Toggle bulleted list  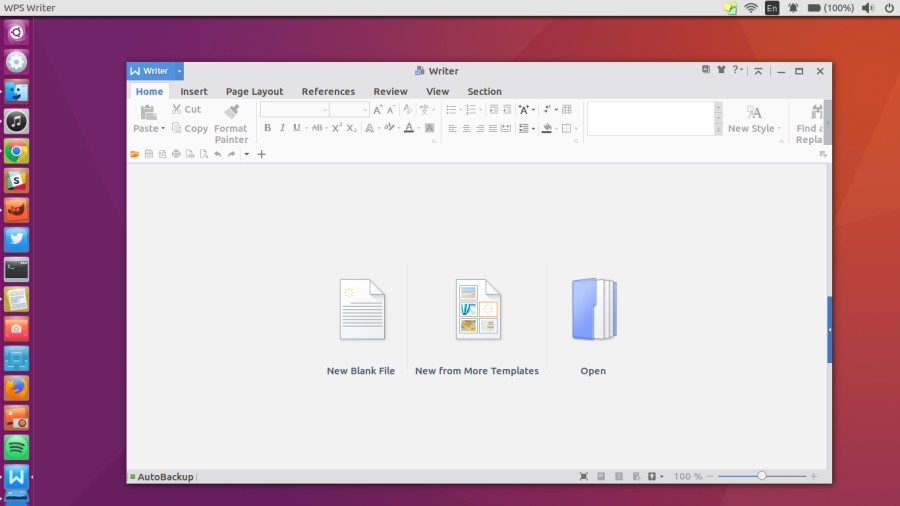coord(452,110)
